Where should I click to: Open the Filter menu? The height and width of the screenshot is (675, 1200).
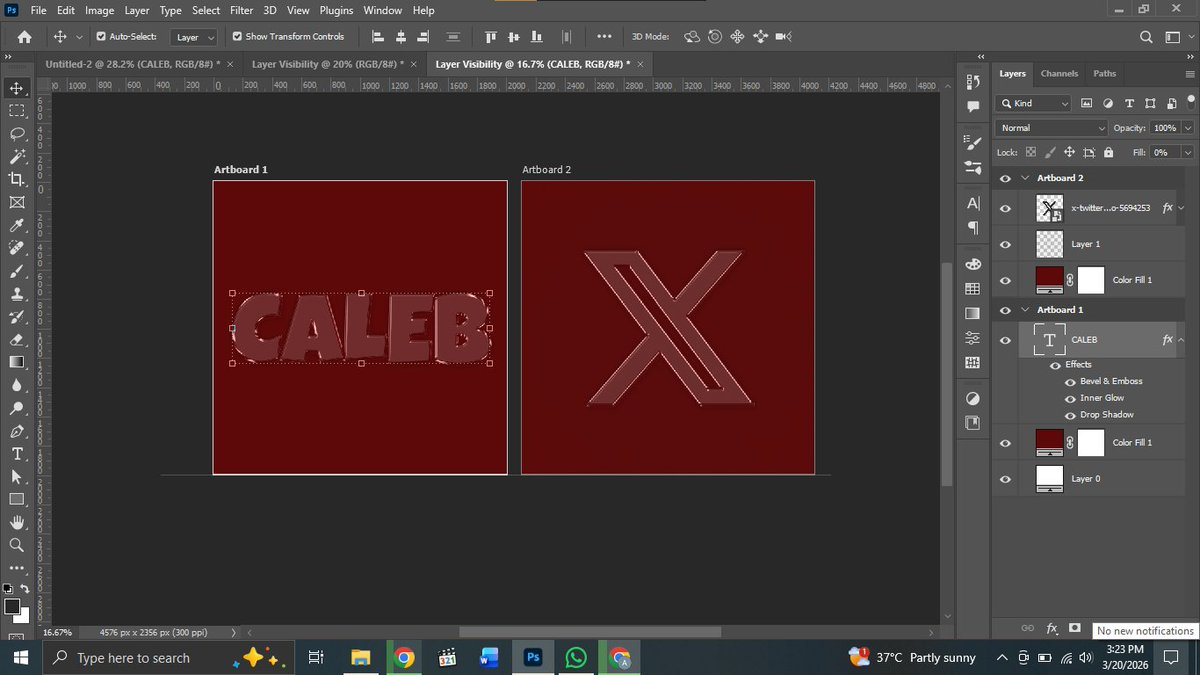(x=241, y=10)
